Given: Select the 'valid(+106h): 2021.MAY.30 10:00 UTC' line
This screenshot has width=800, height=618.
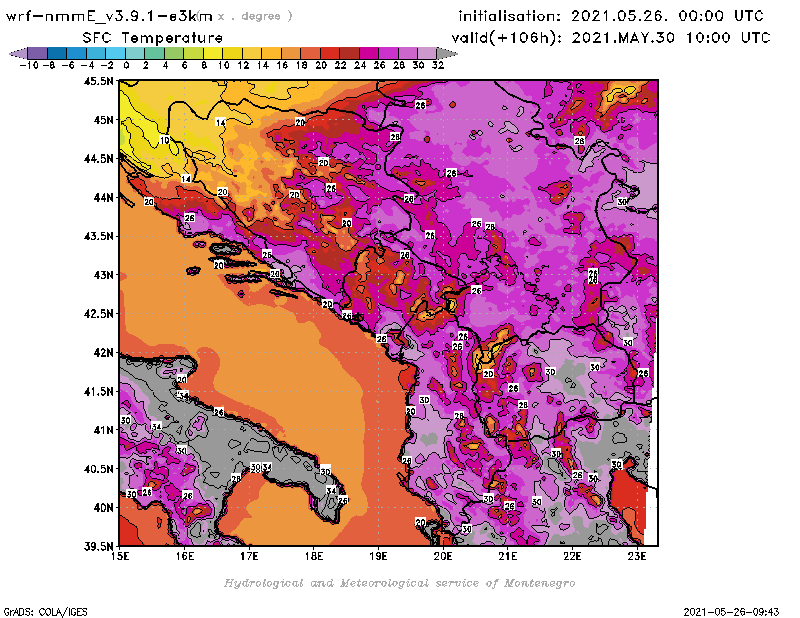Looking at the screenshot, I should [x=611, y=38].
